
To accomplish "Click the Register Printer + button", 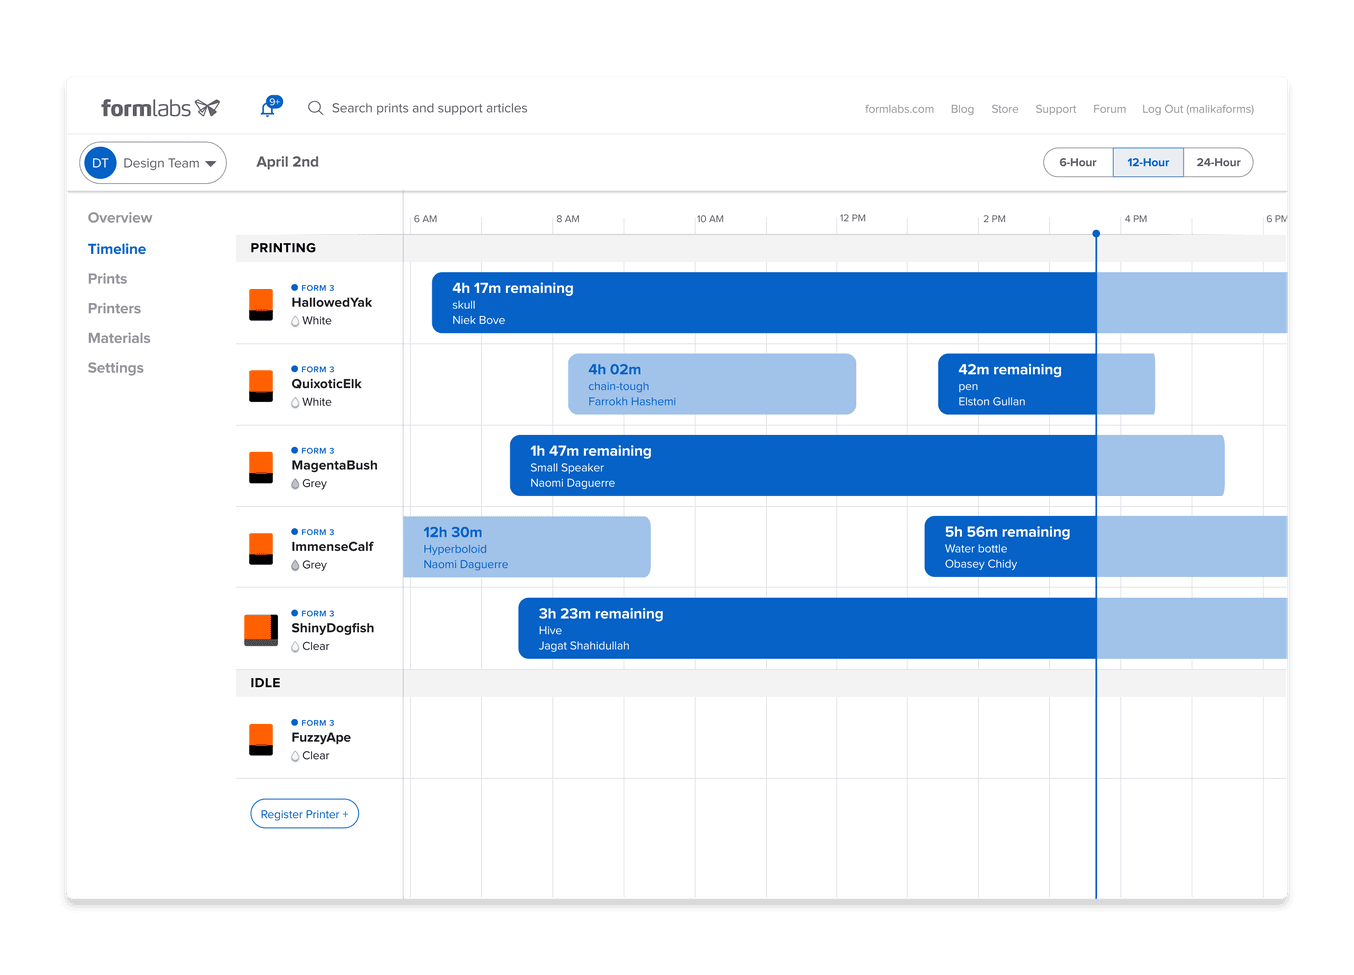I will click(x=304, y=814).
